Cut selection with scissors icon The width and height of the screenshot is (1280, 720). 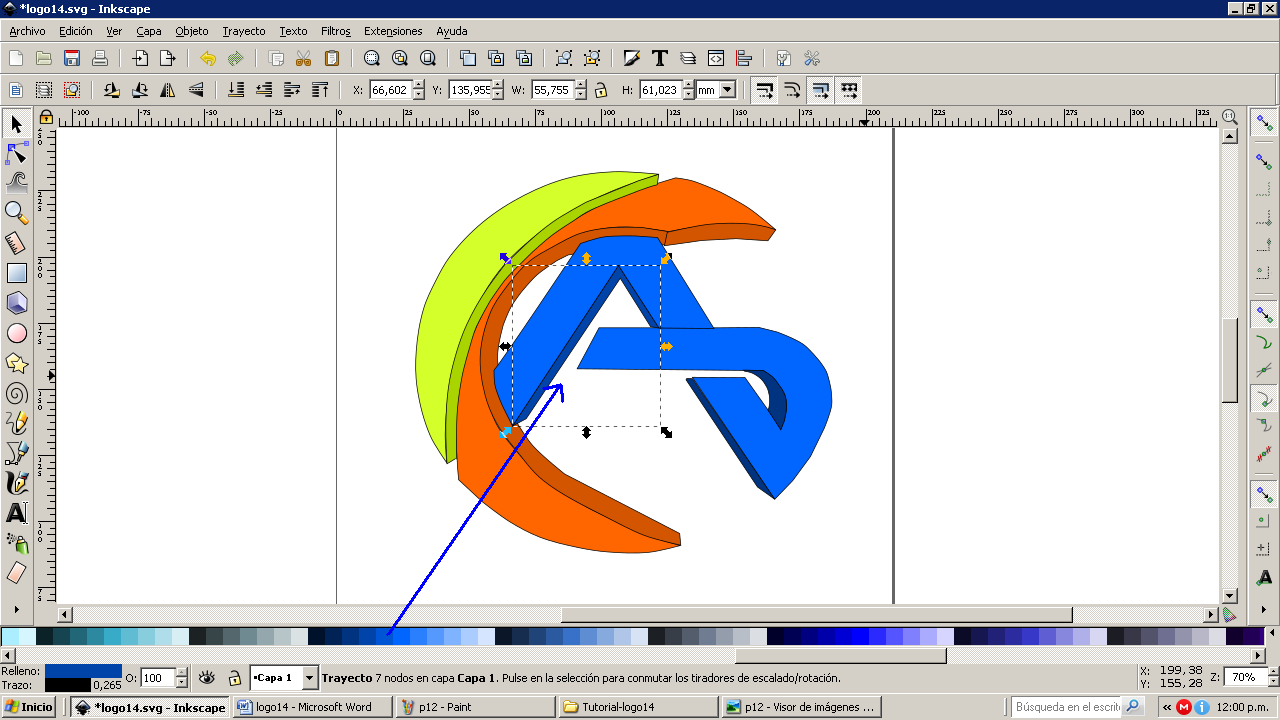coord(304,58)
